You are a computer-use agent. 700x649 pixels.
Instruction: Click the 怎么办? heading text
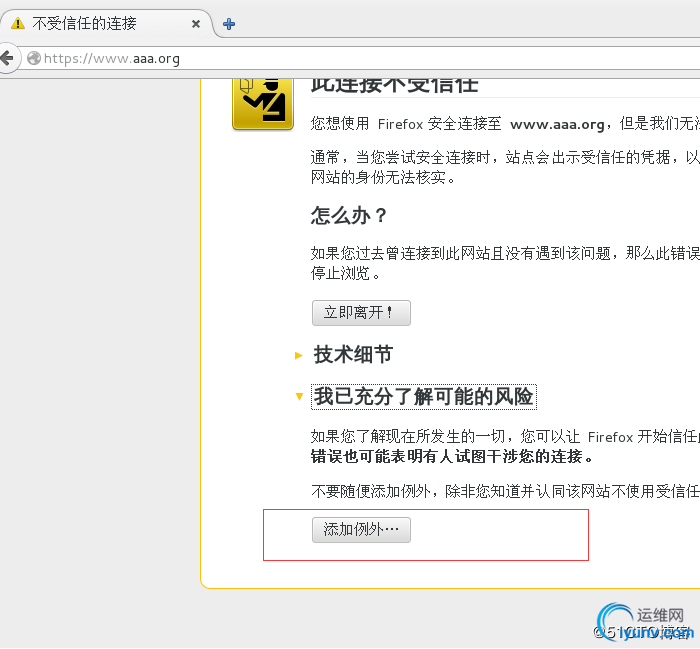click(349, 216)
